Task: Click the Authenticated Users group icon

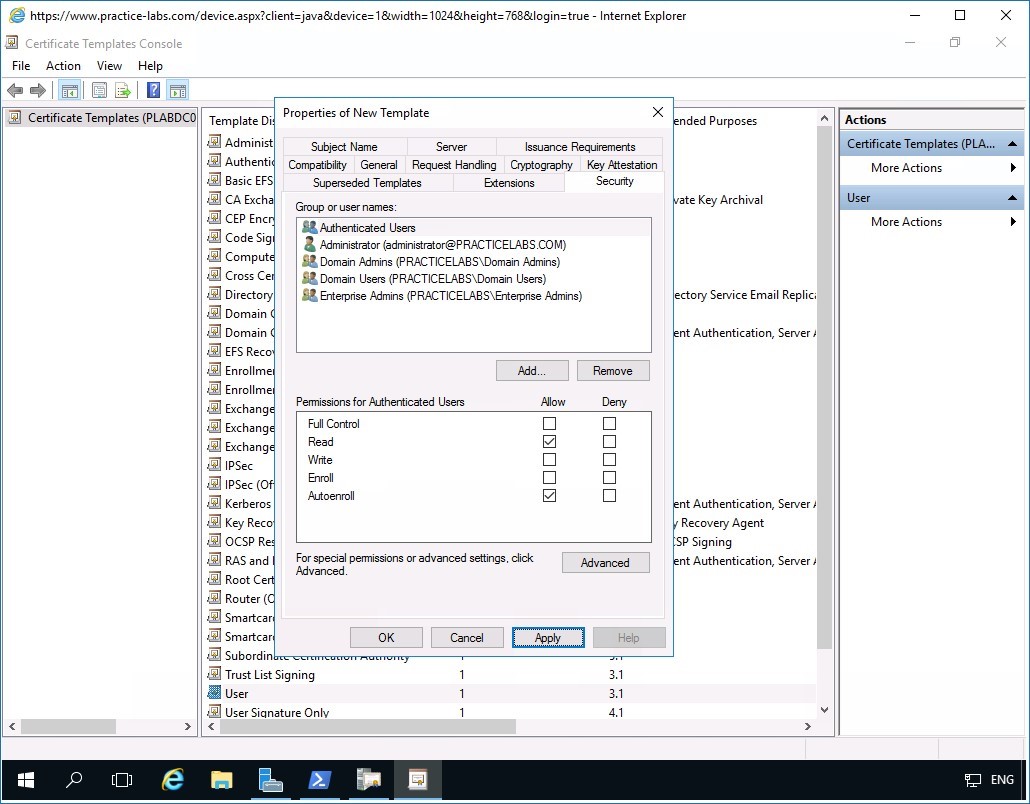Action: [309, 227]
